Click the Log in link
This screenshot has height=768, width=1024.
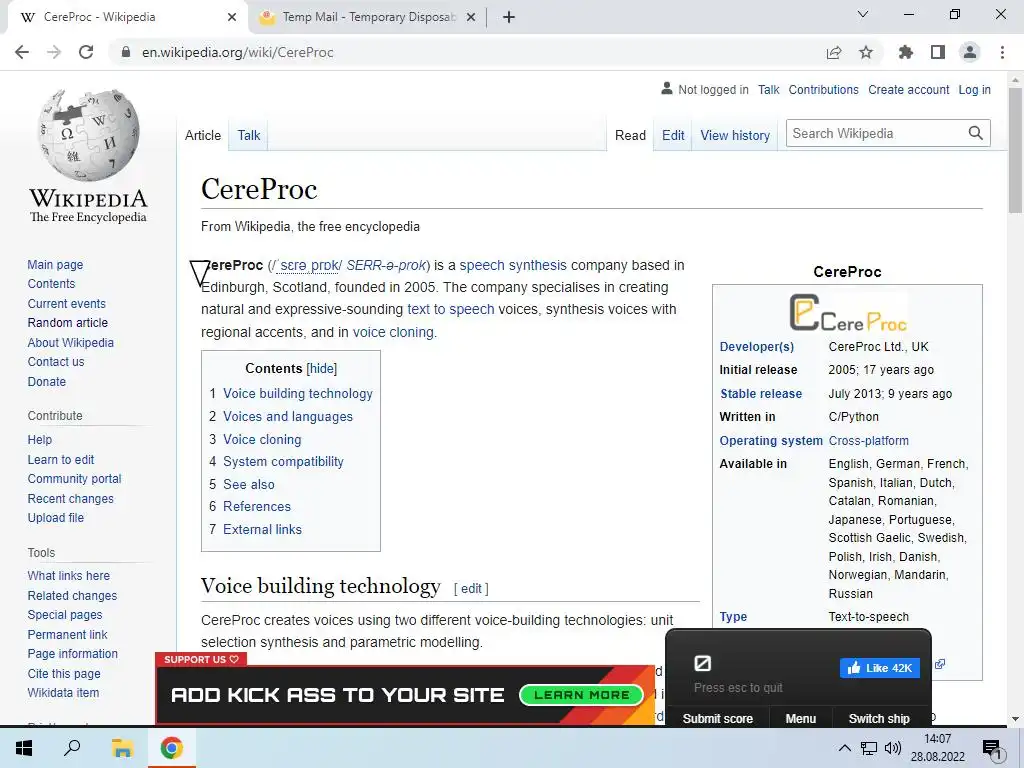coord(974,89)
